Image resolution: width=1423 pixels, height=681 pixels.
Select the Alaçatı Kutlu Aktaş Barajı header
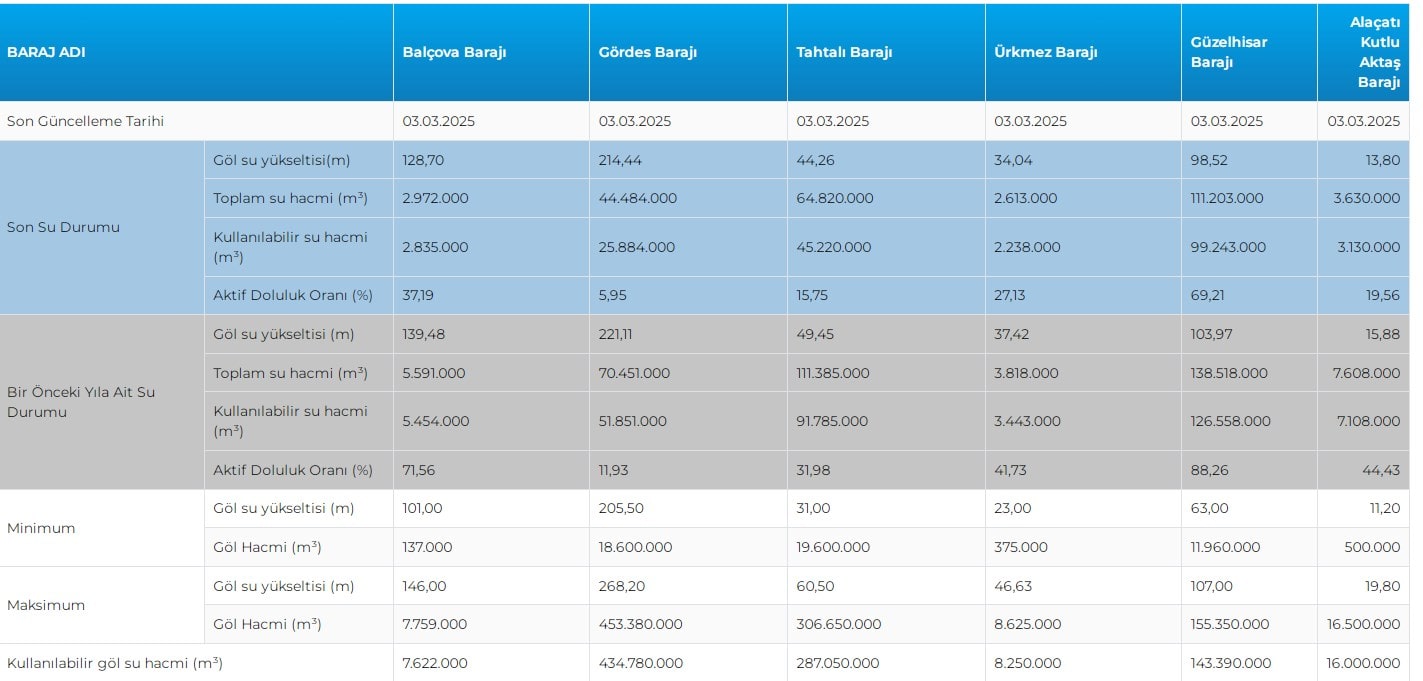pos(1374,52)
